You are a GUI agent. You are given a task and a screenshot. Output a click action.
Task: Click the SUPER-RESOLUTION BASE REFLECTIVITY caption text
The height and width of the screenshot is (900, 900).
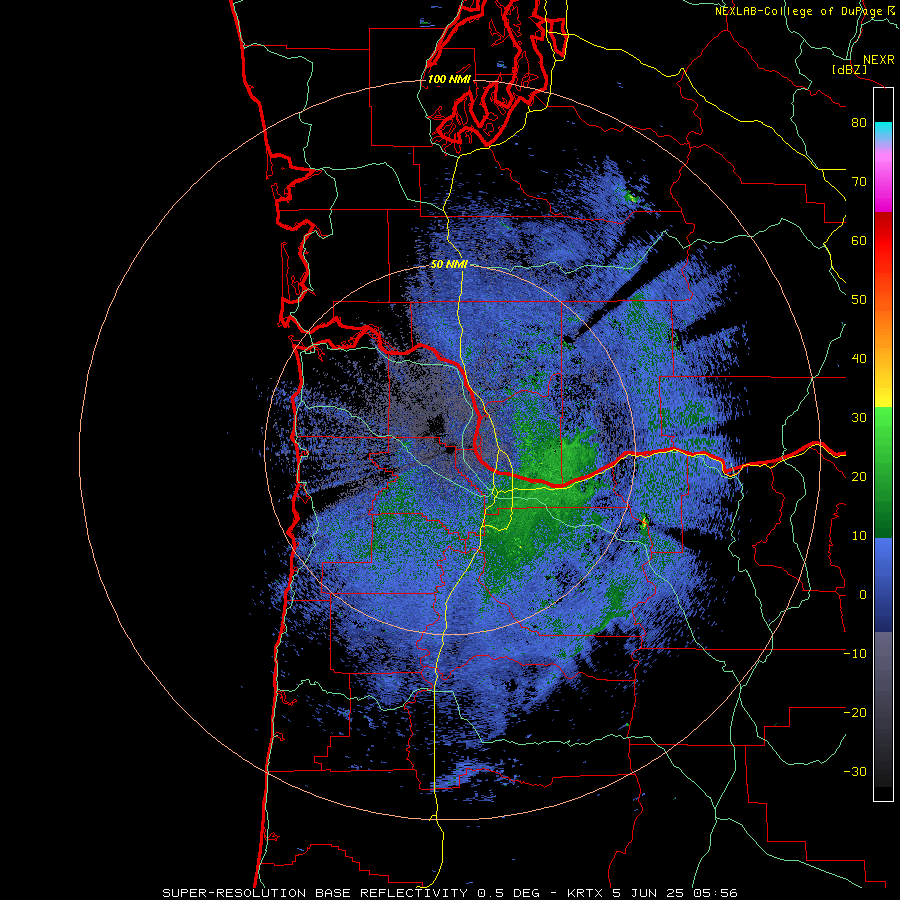click(315, 893)
